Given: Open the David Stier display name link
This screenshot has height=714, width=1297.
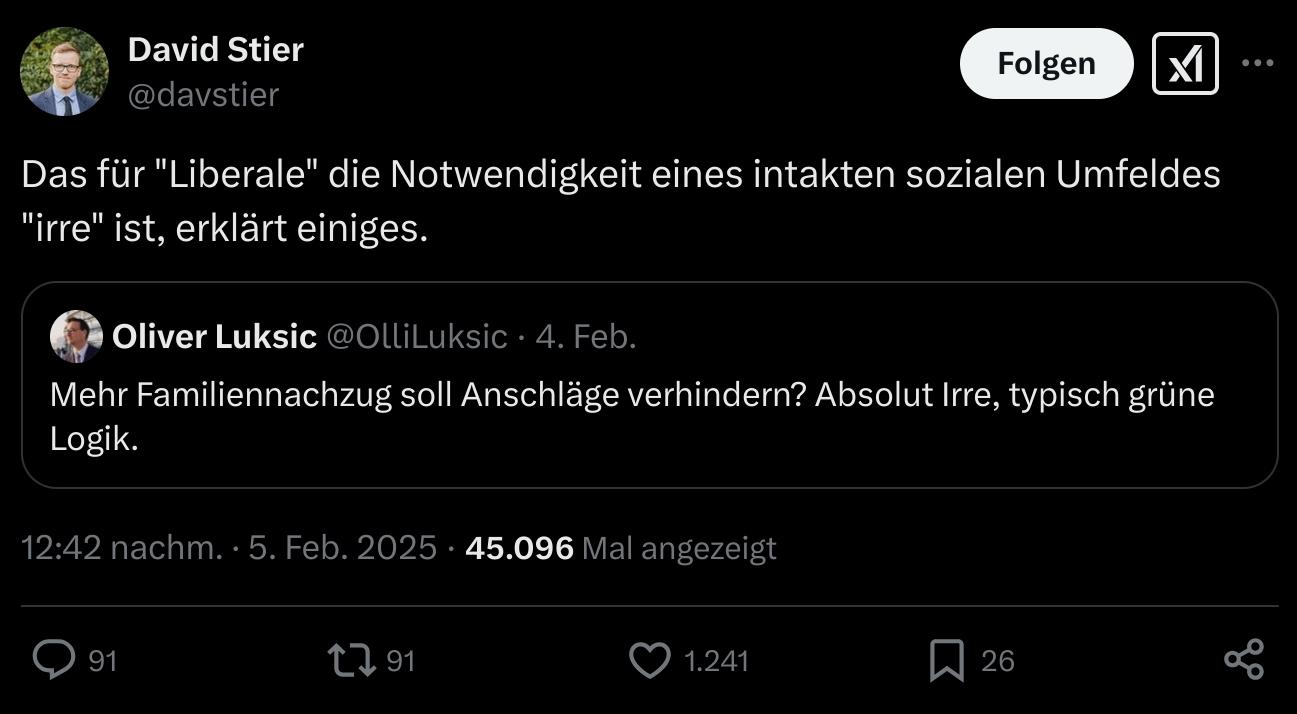Looking at the screenshot, I should click(215, 49).
